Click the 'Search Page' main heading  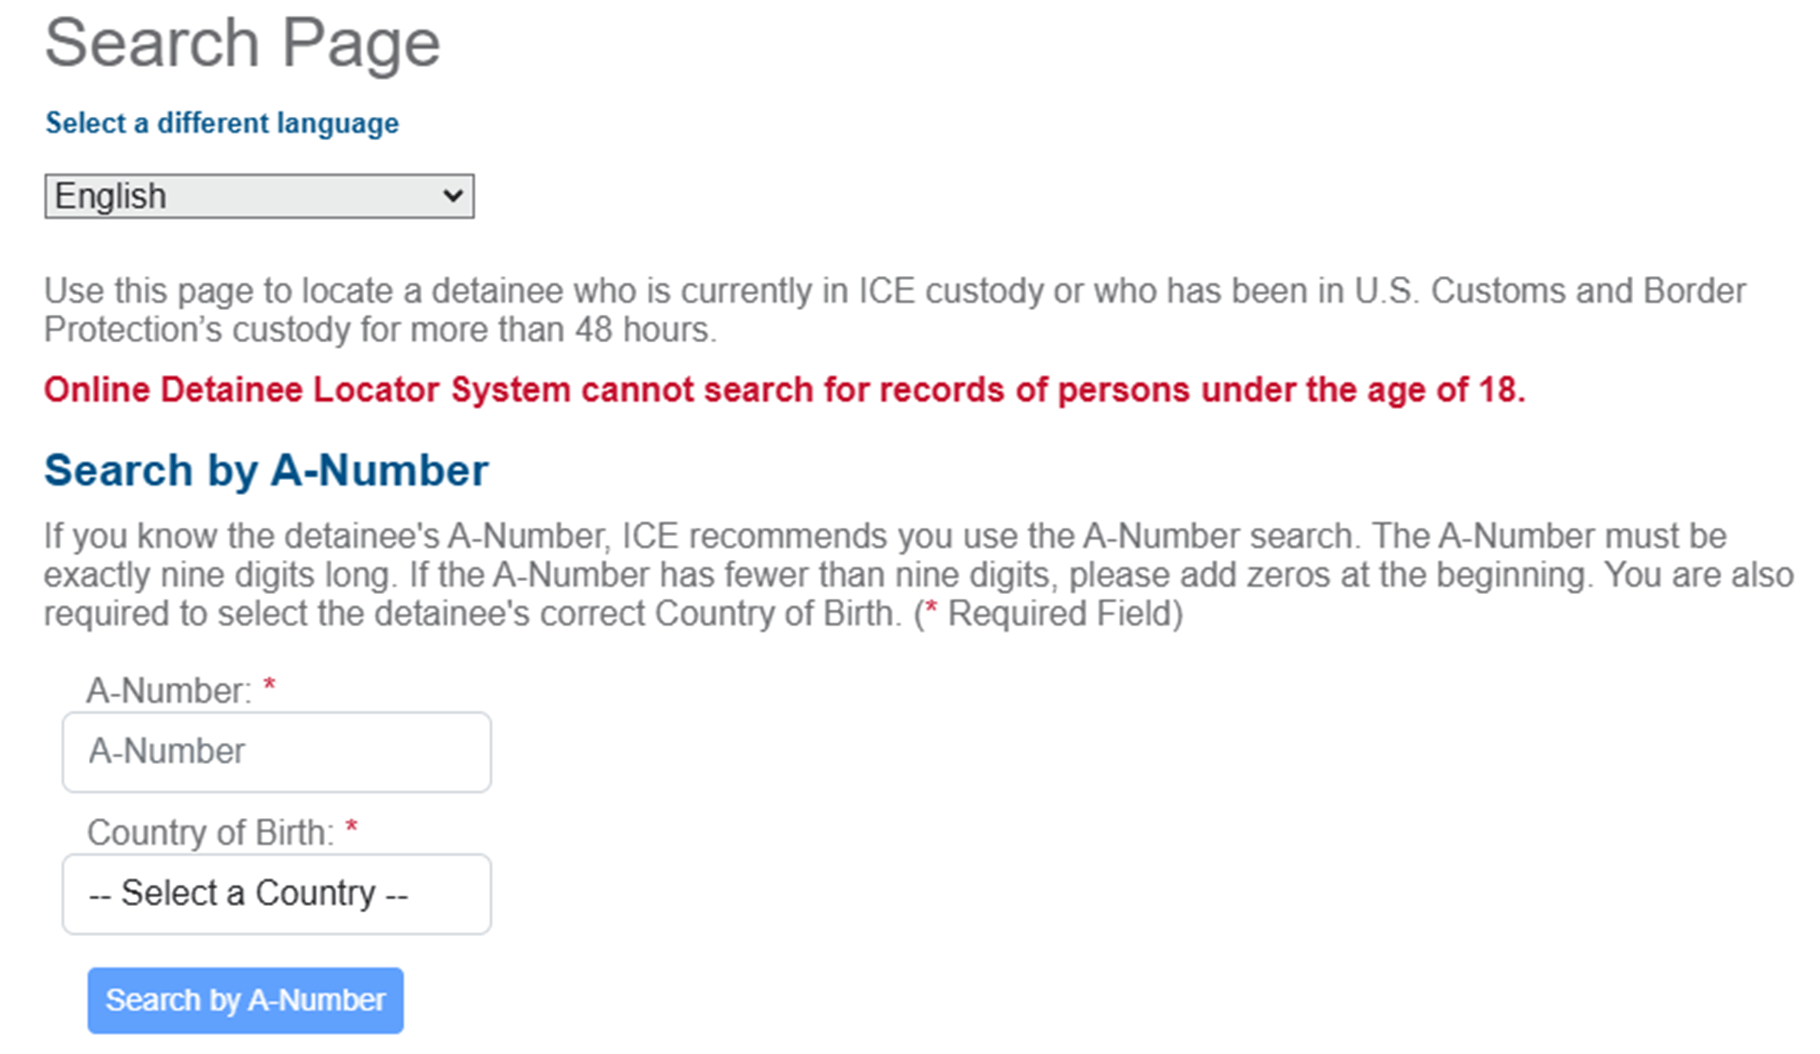click(x=242, y=43)
